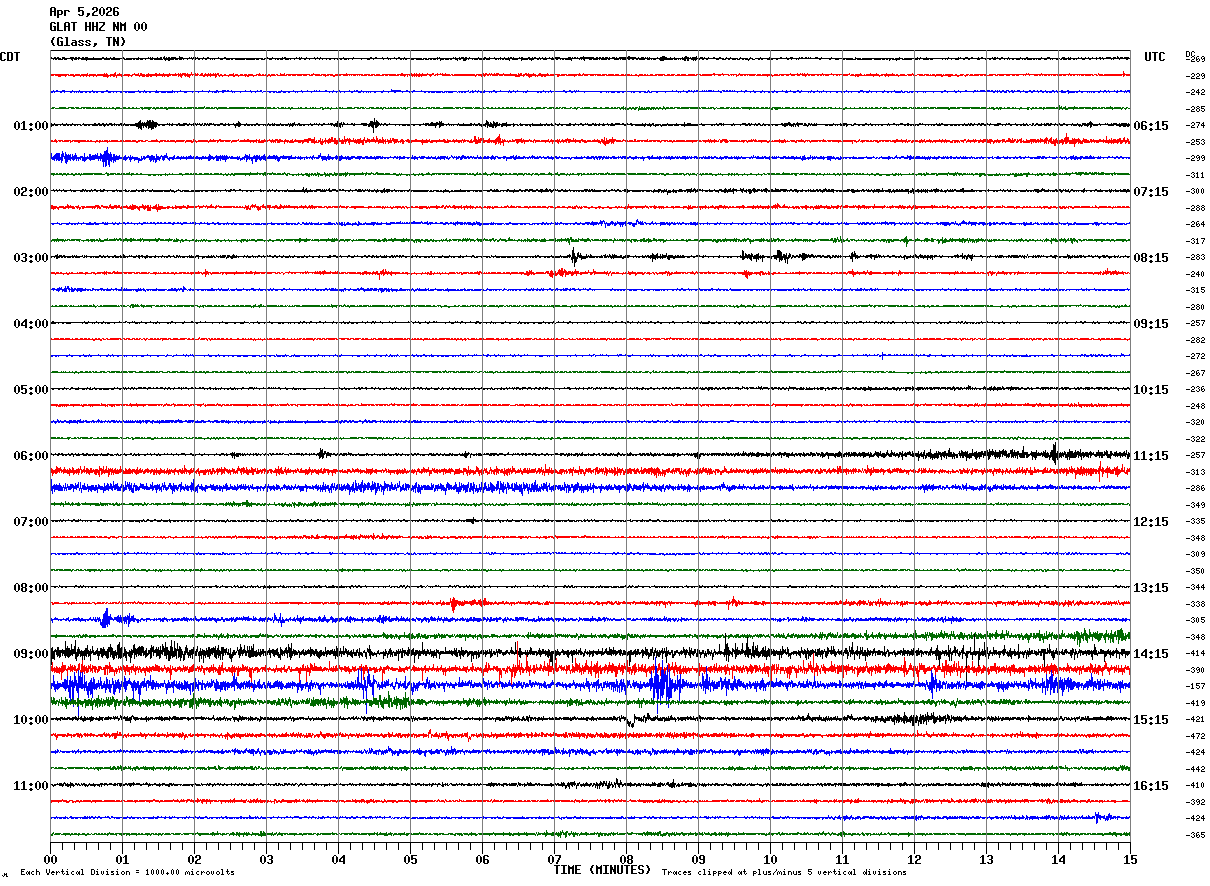This screenshot has height=886, width=1210.
Task: Click the DC offset value '-229'
Action: click(x=1195, y=76)
